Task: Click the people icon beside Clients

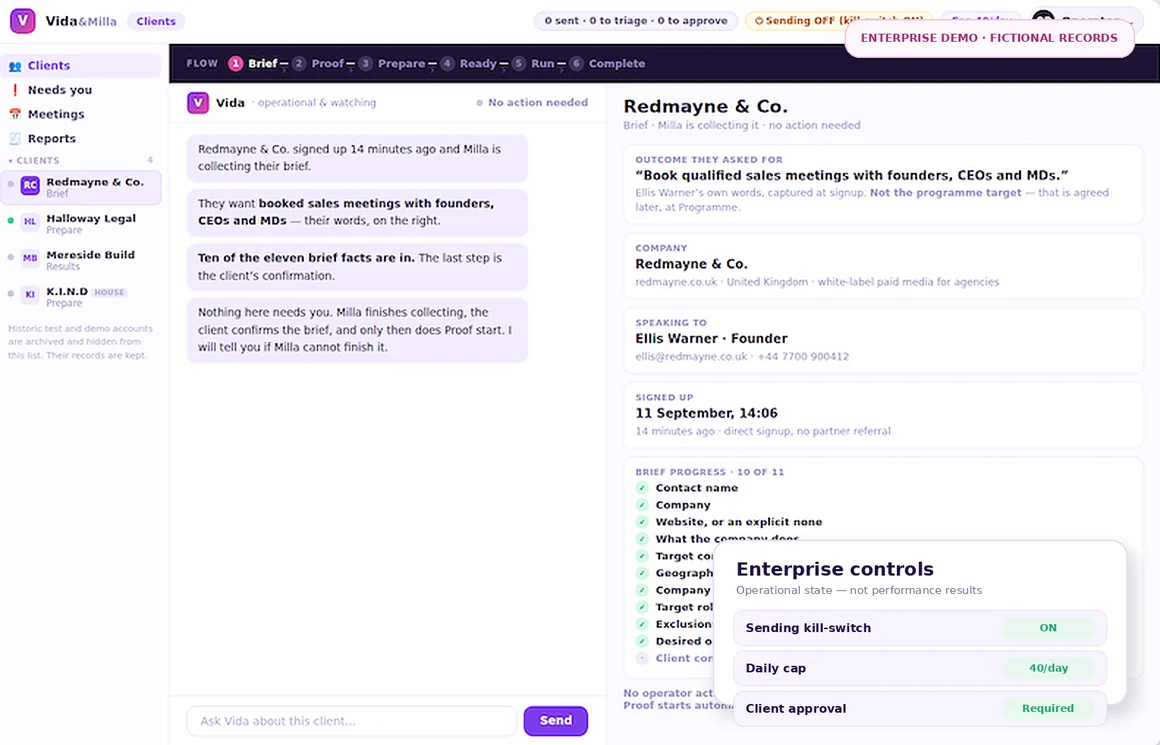Action: 15,66
